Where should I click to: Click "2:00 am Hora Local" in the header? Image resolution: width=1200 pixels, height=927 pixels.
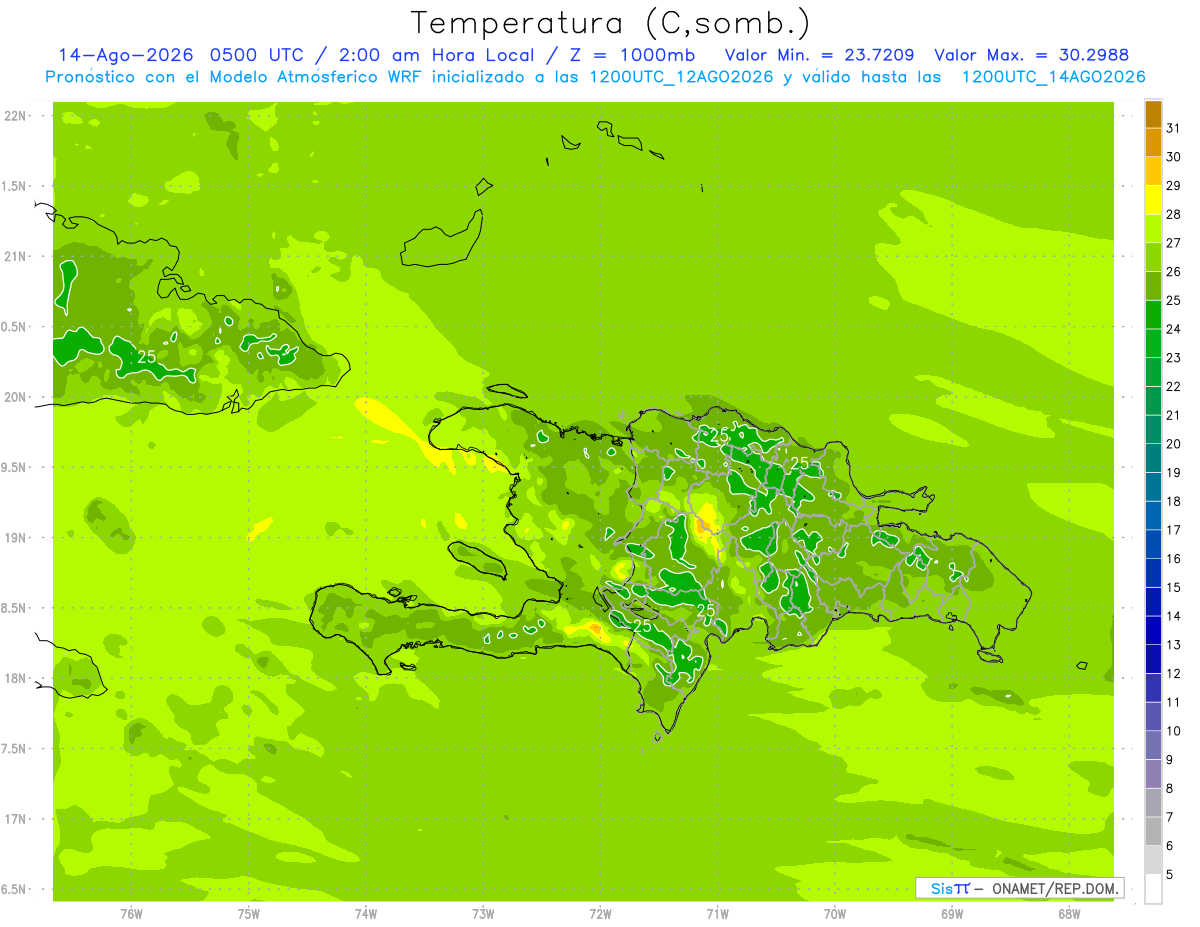click(432, 55)
